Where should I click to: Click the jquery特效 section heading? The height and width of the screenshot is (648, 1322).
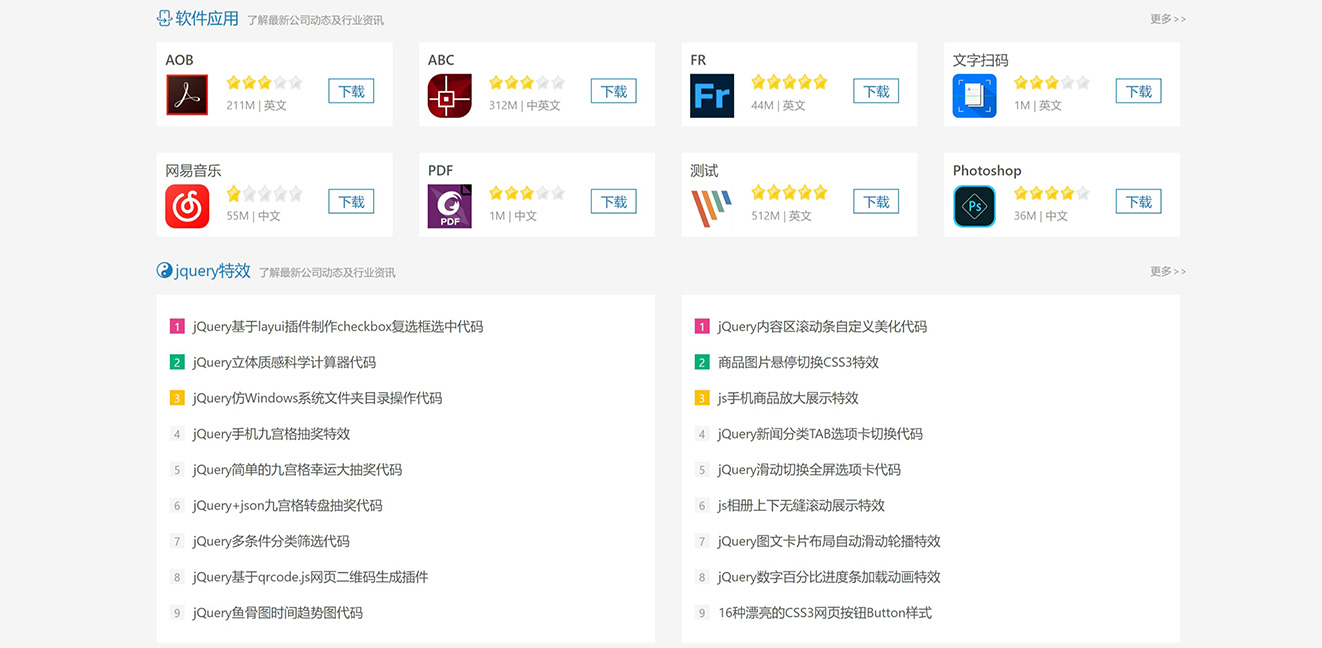(213, 270)
